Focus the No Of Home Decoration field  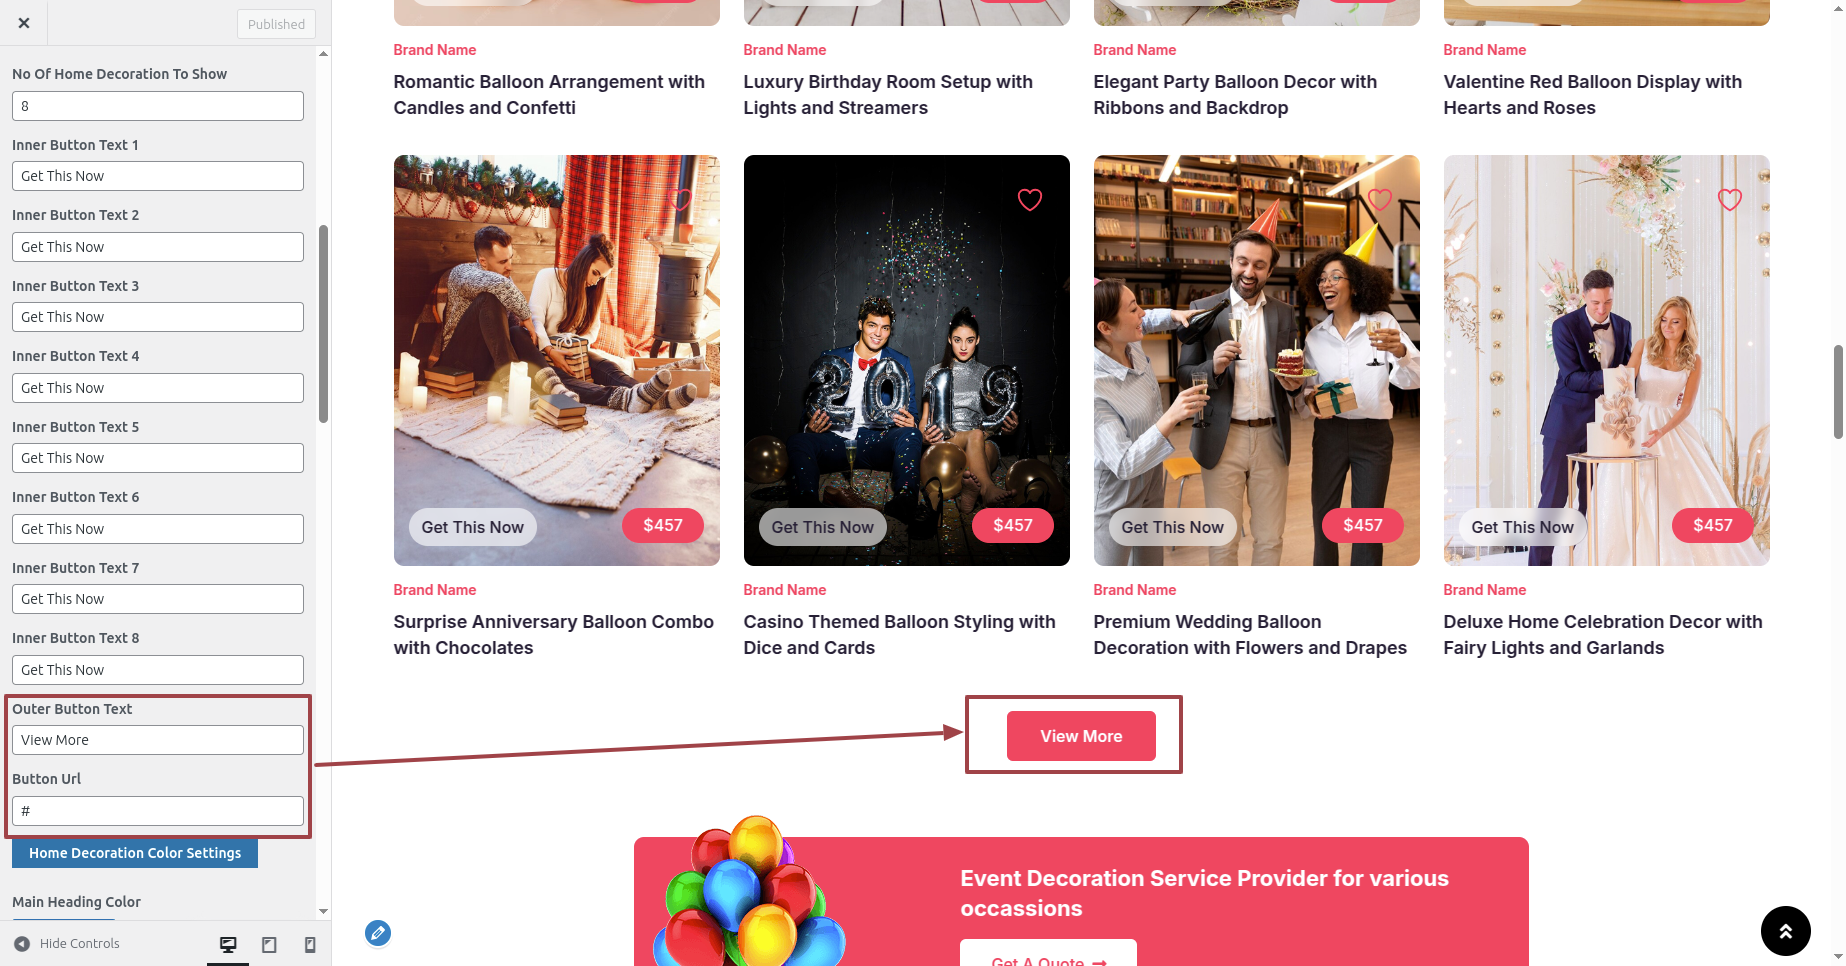pyautogui.click(x=158, y=106)
